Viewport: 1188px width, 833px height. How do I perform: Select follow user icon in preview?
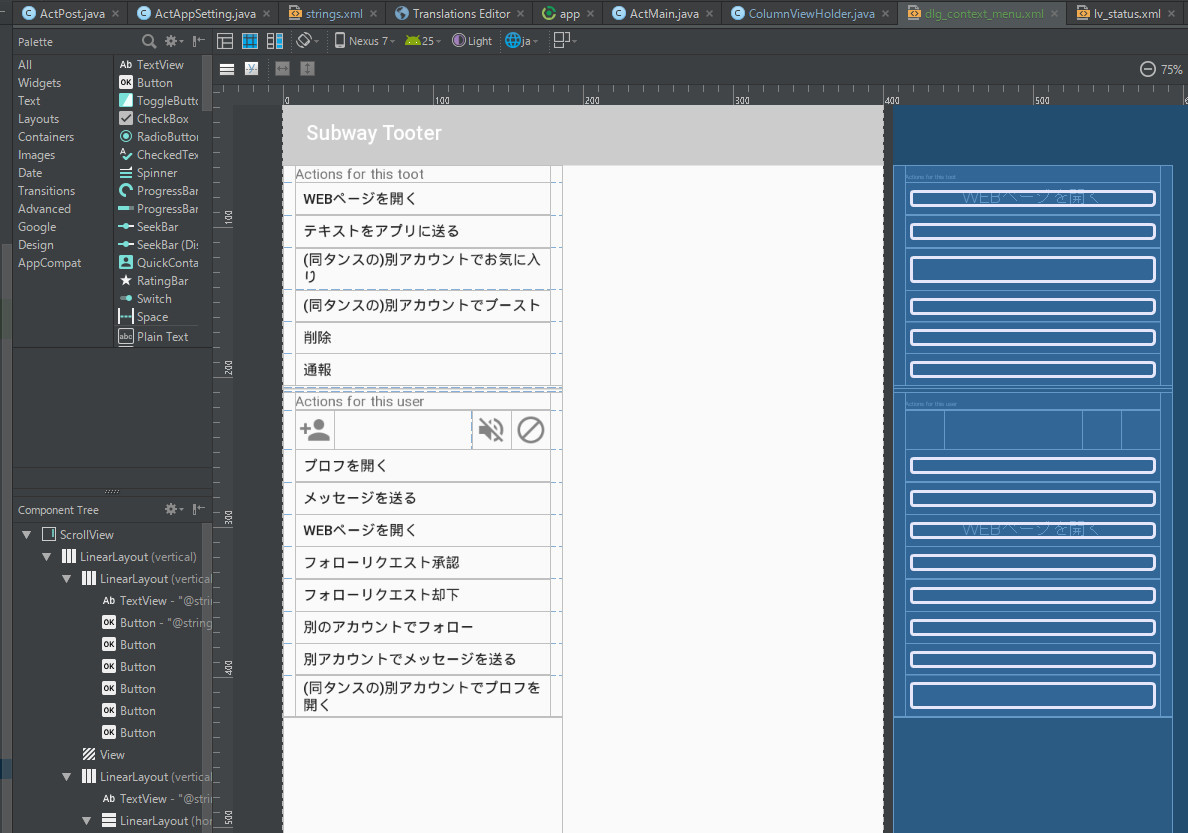tap(315, 431)
